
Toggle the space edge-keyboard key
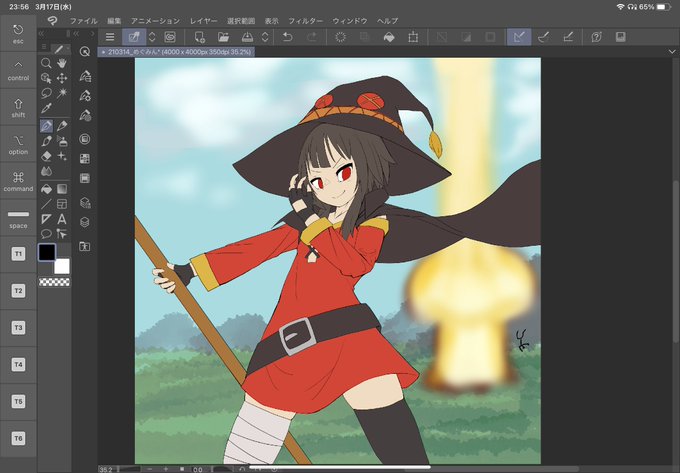coord(18,219)
